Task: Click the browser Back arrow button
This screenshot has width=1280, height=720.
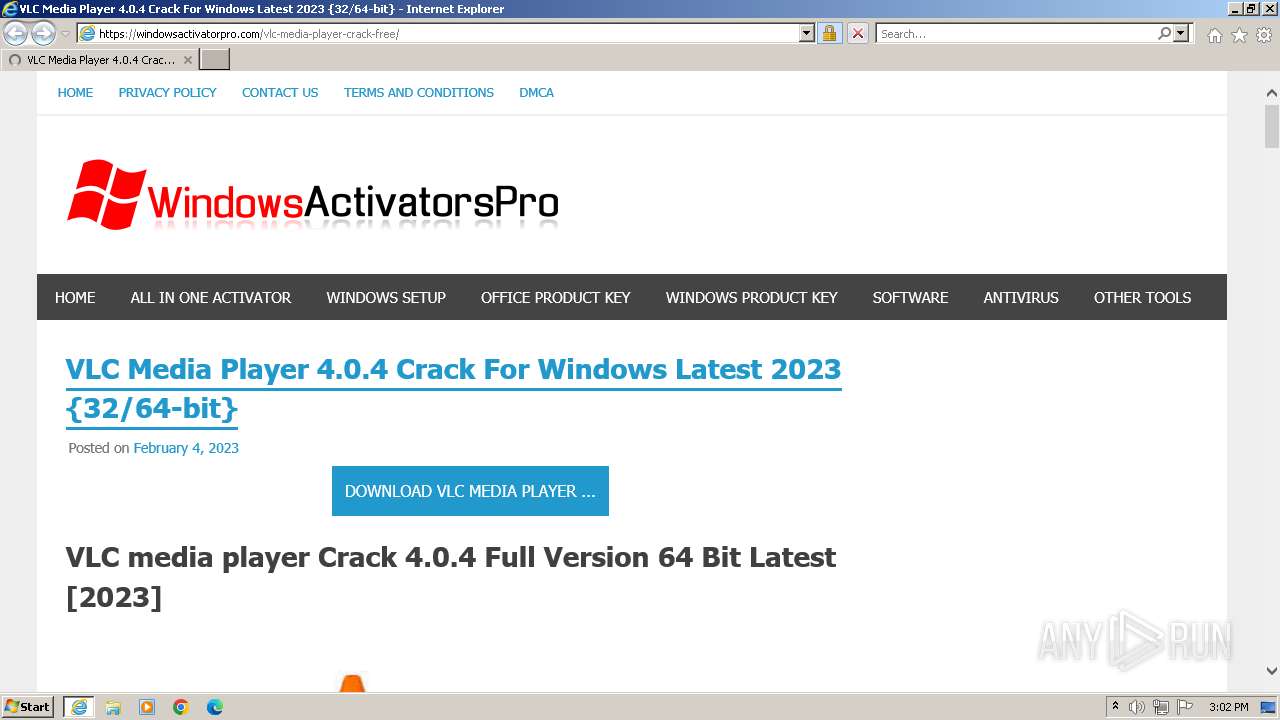Action: (x=15, y=33)
